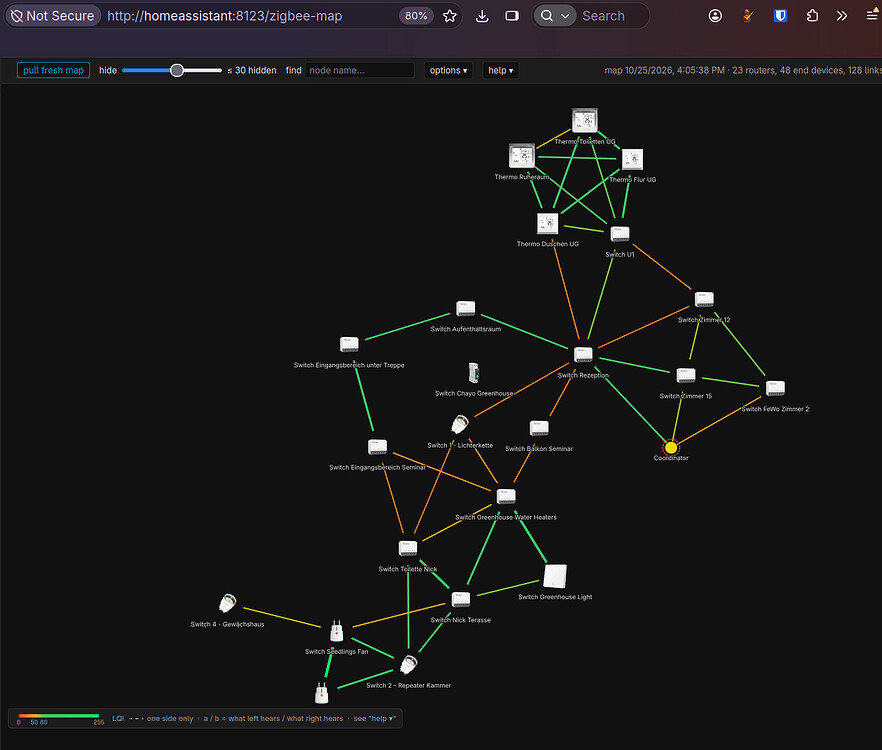Select the Switch Seedlings Fan plug node
Screen dimensions: 882x750
tap(336, 631)
